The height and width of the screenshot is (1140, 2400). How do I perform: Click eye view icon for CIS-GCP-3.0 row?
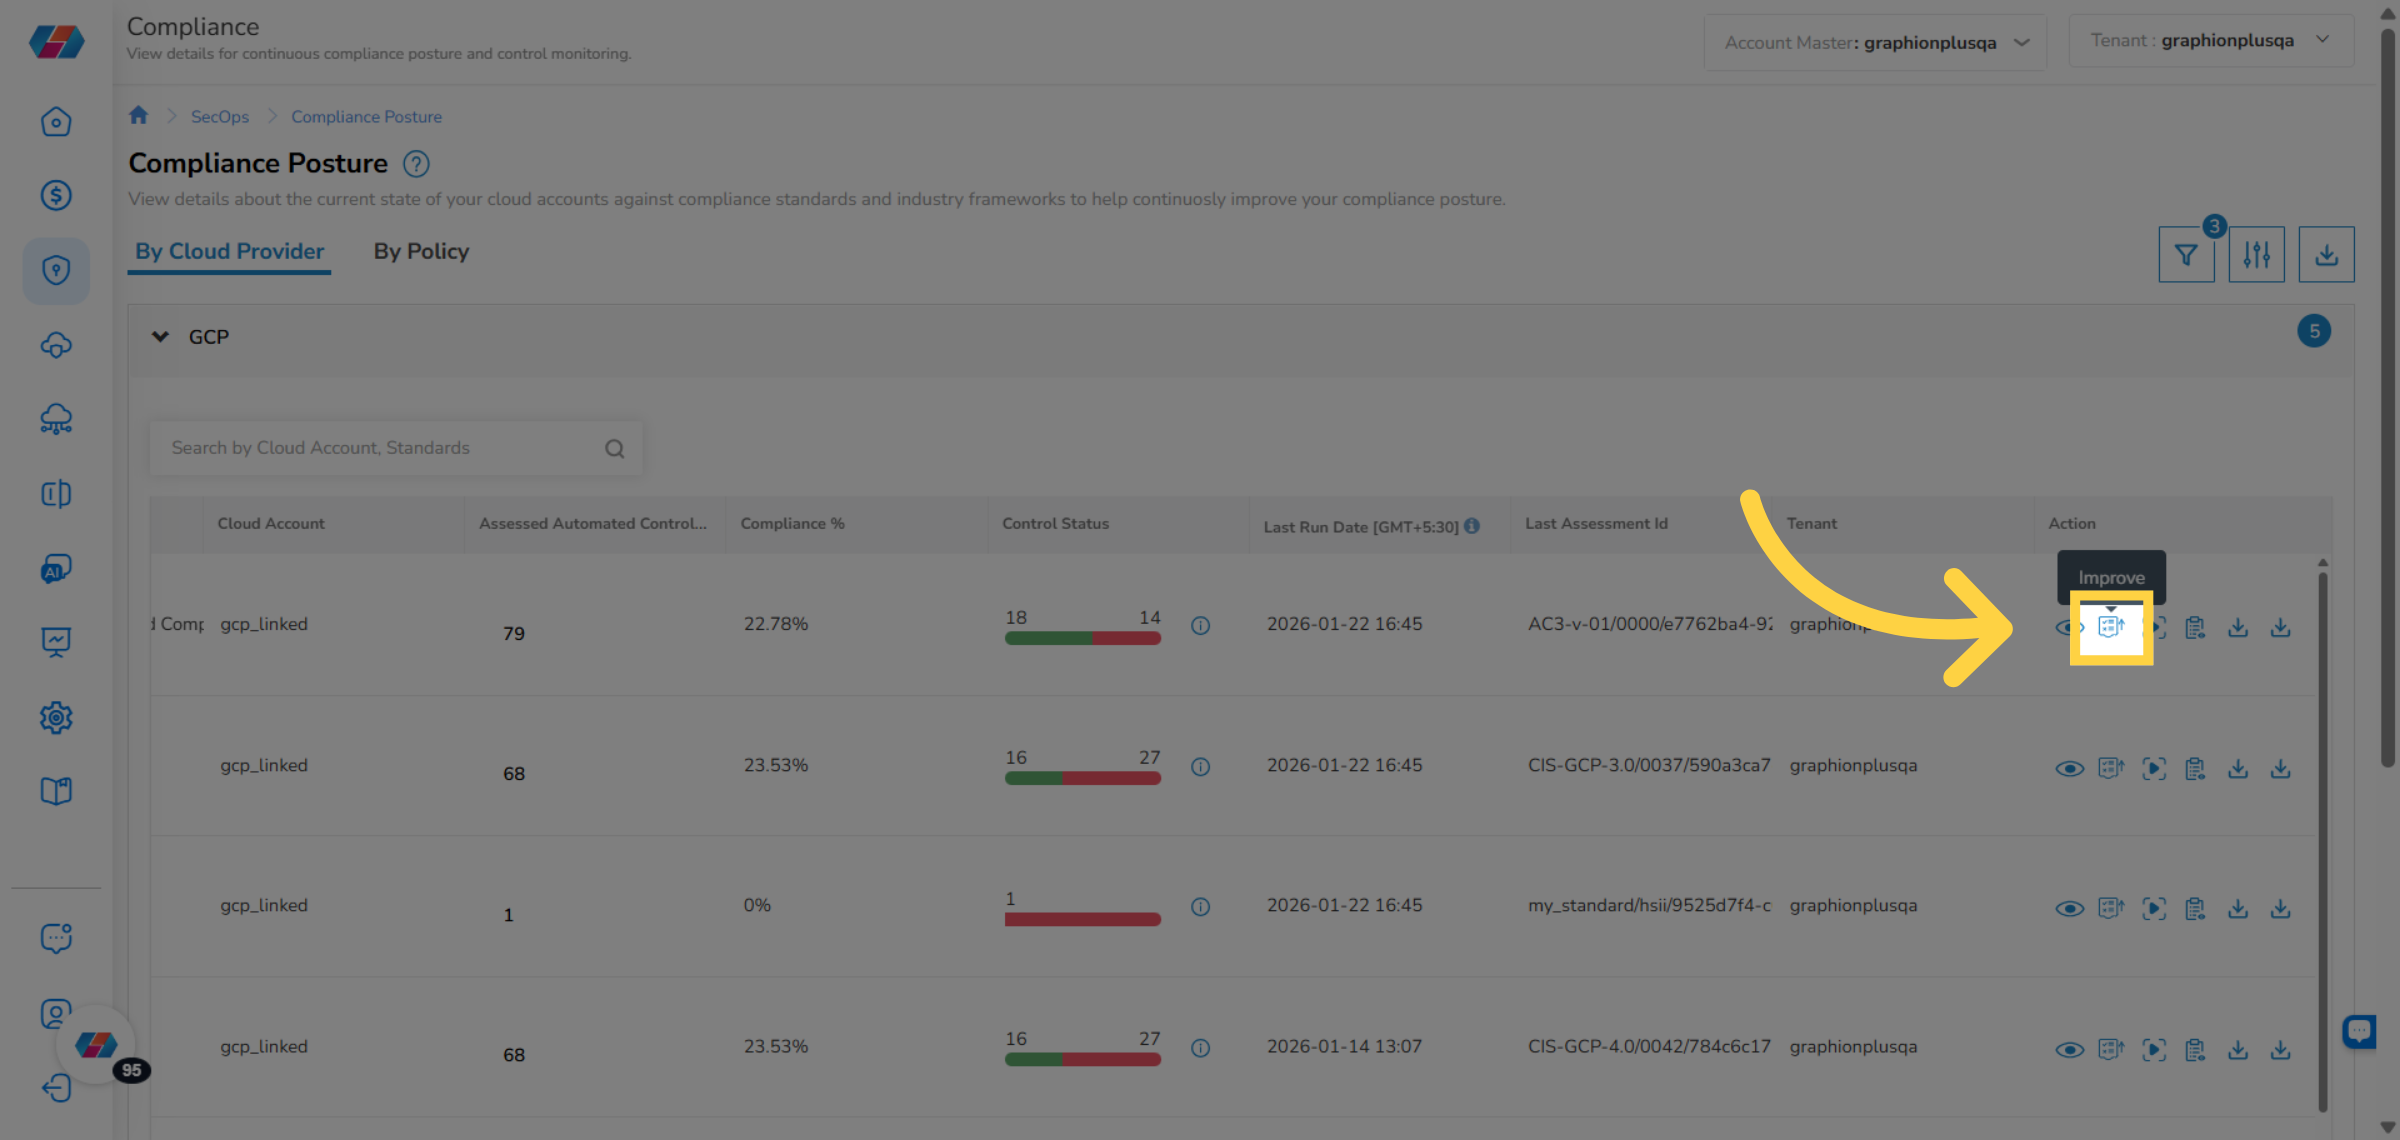pyautogui.click(x=2069, y=769)
